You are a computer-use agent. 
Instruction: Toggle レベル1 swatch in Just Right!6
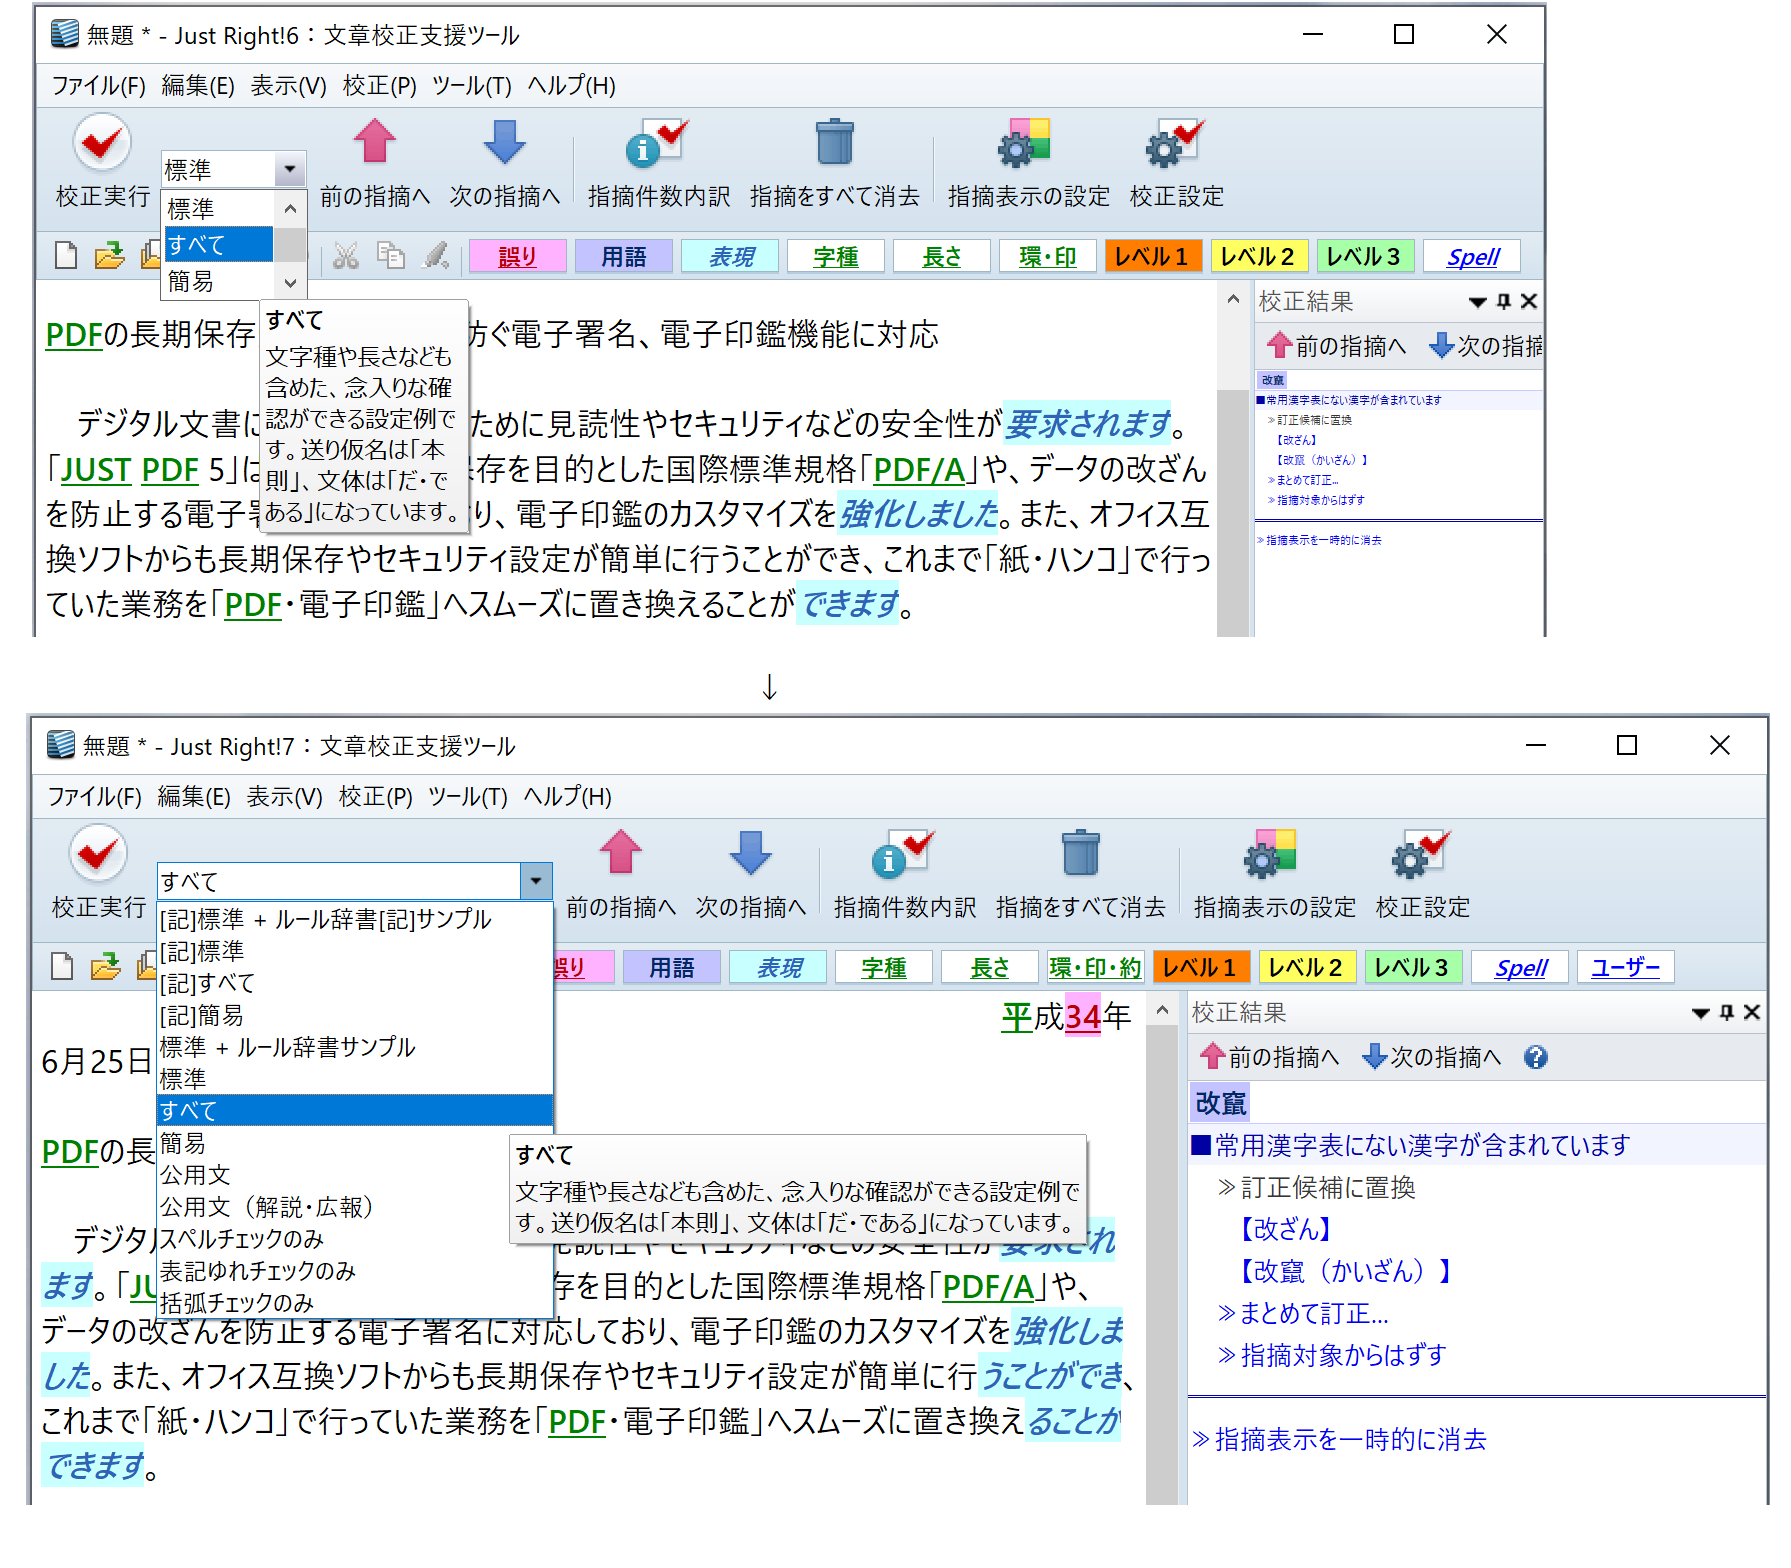tap(1152, 257)
